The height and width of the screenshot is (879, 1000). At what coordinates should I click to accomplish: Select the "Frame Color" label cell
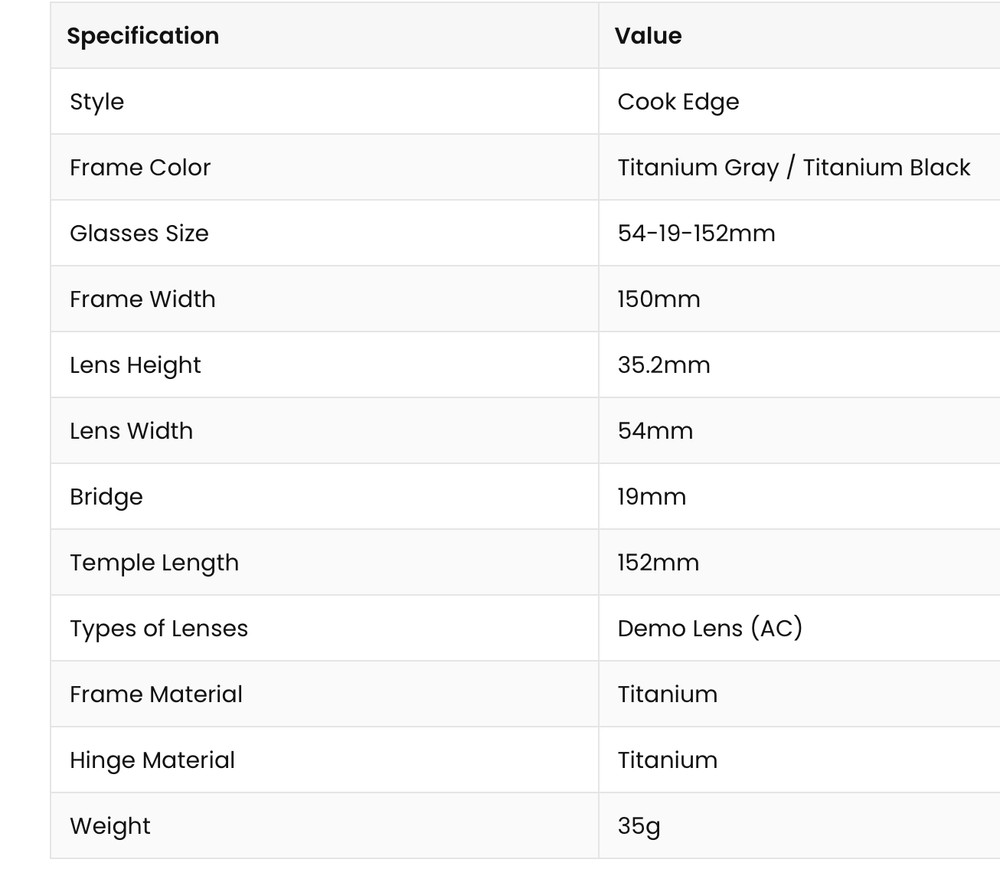click(140, 168)
